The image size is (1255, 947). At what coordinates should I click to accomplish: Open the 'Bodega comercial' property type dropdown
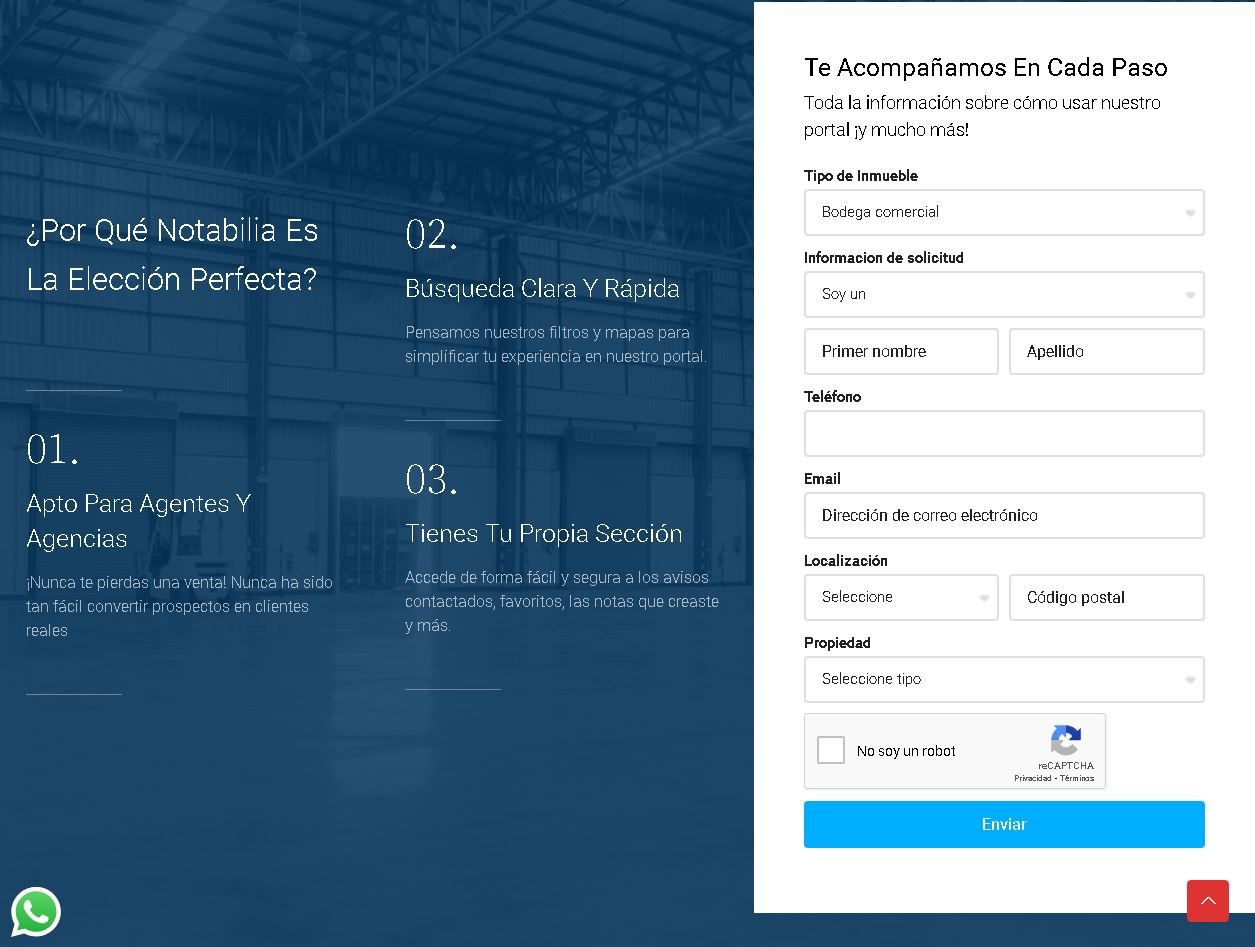point(1004,212)
